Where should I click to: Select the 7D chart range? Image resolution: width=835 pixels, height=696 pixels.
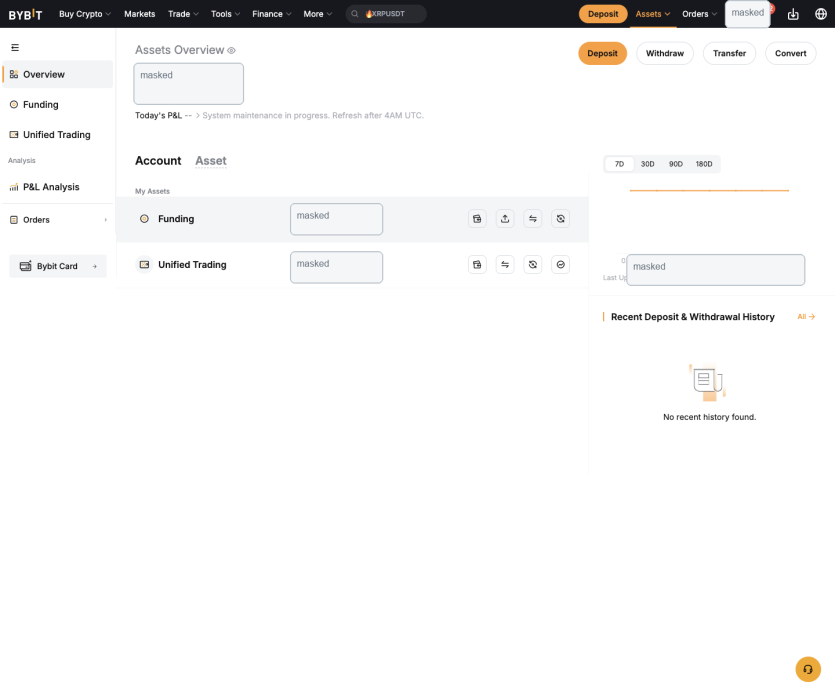tap(619, 164)
